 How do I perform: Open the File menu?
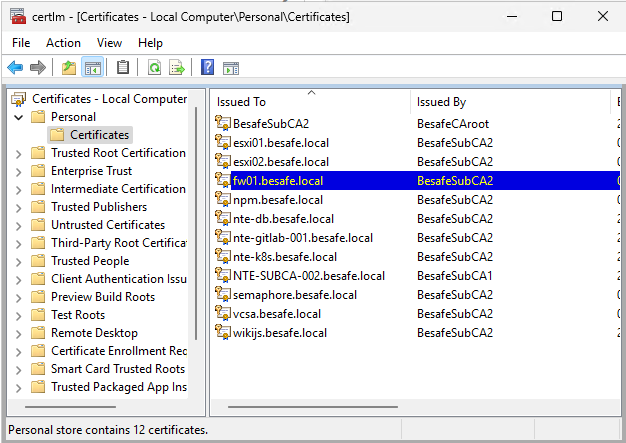(21, 43)
